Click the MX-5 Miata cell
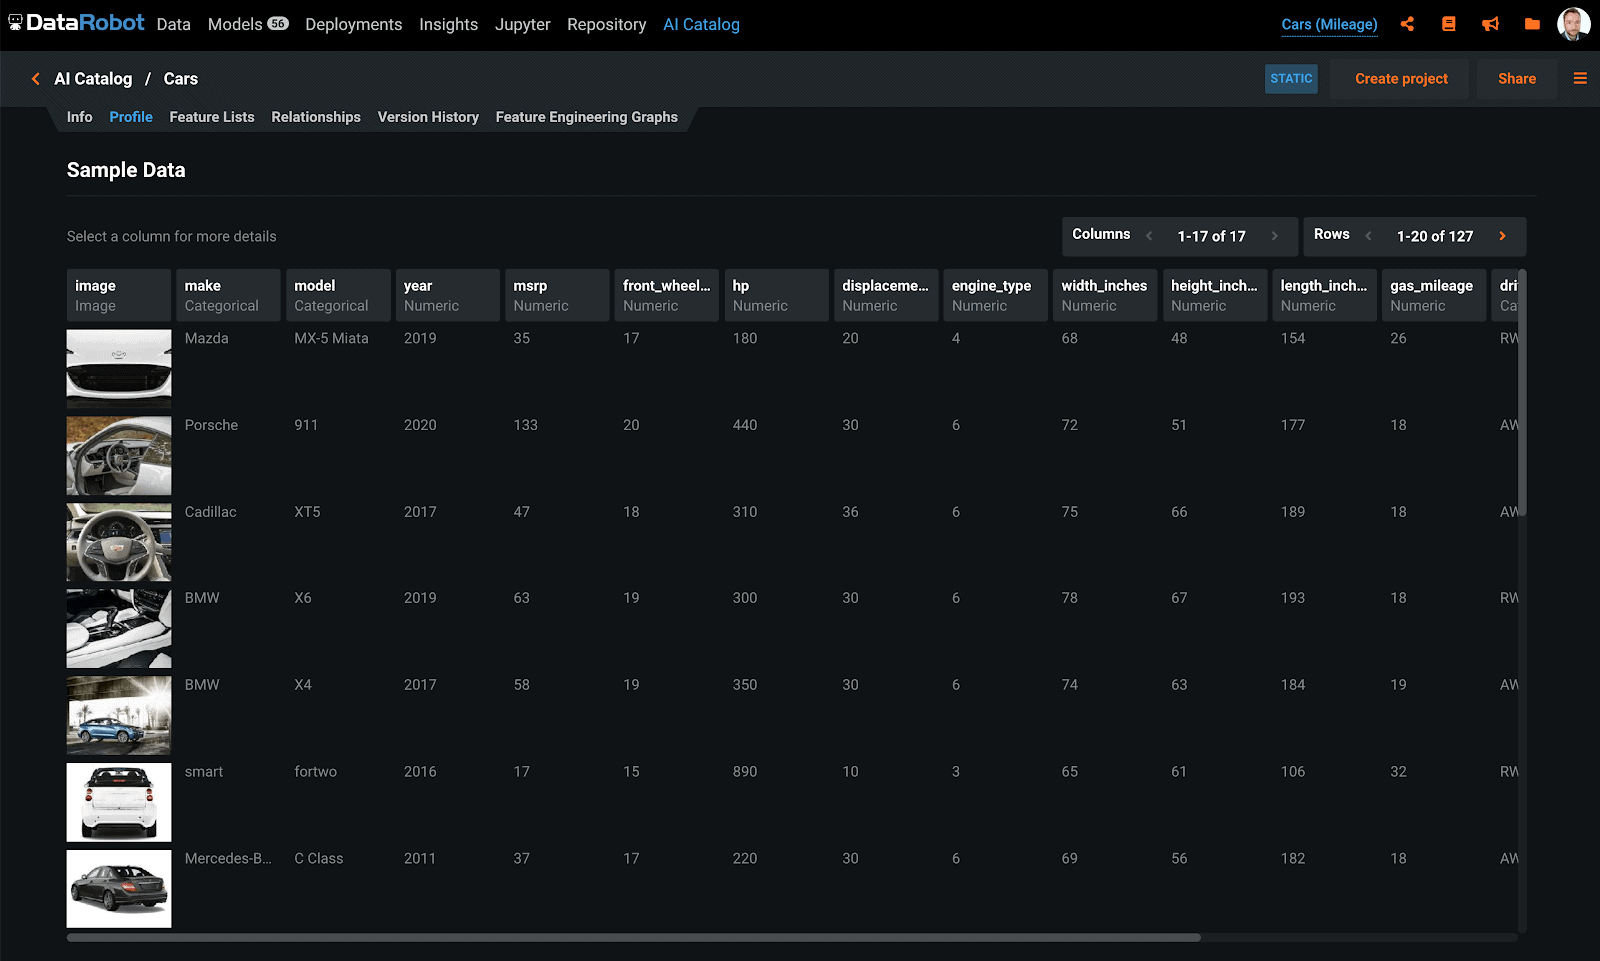The height and width of the screenshot is (961, 1600). pyautogui.click(x=331, y=338)
